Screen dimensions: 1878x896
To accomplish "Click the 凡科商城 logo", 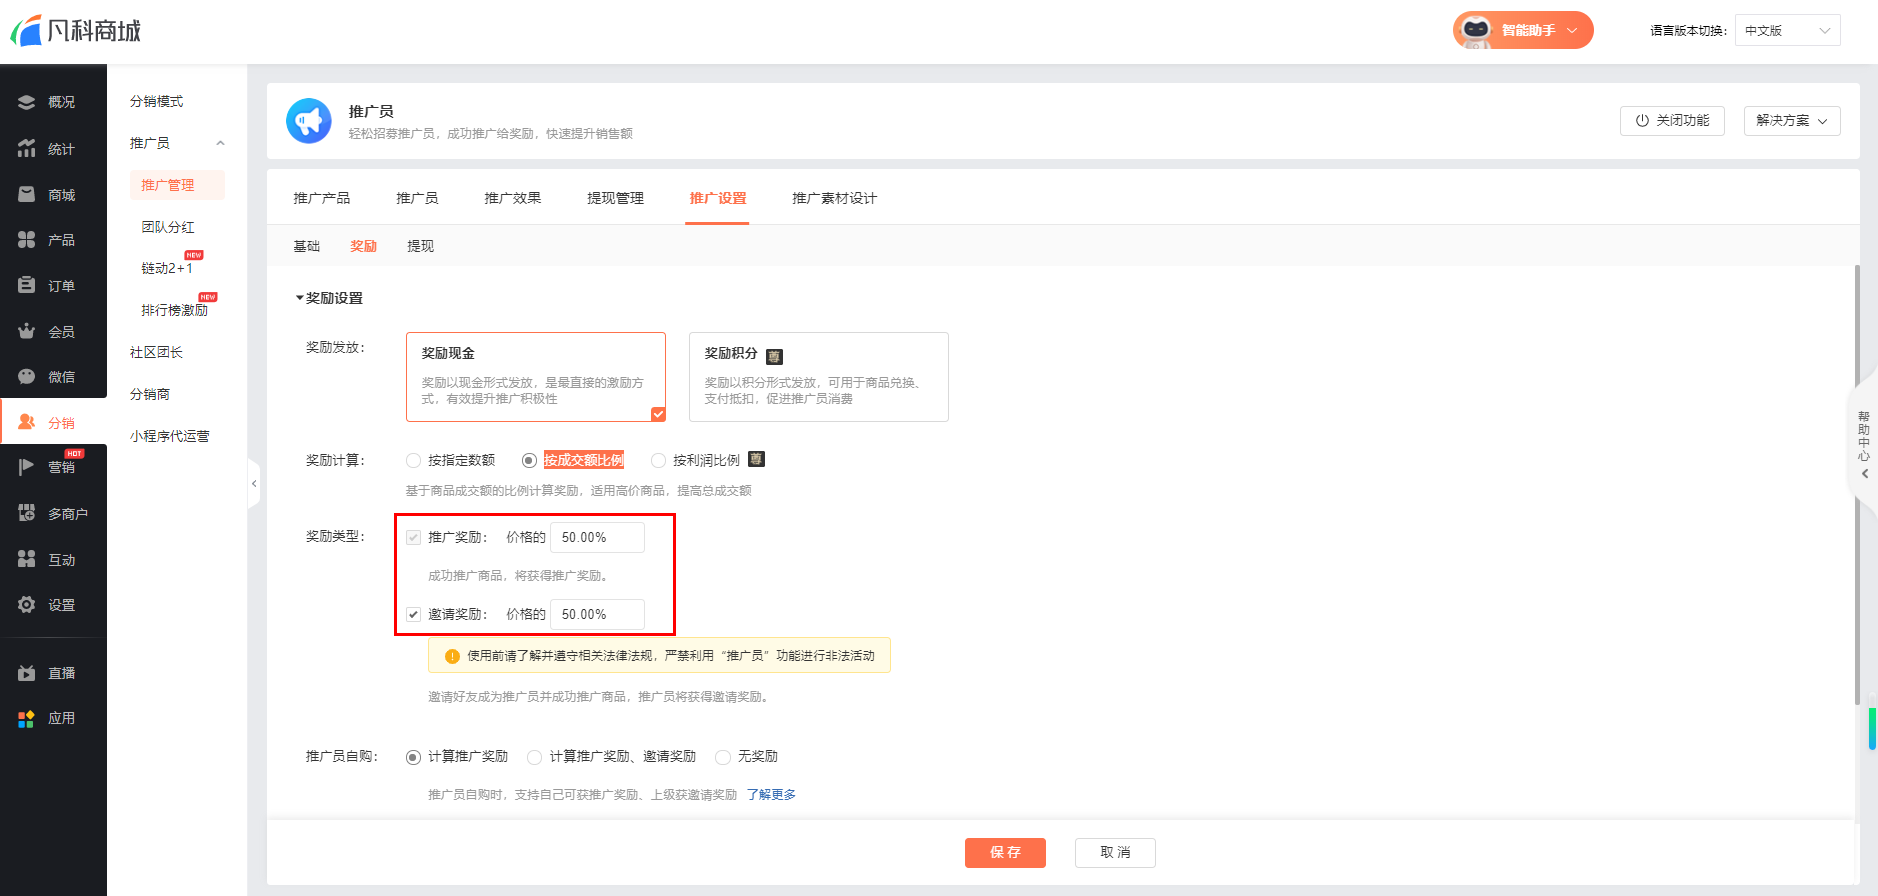I will [x=76, y=31].
